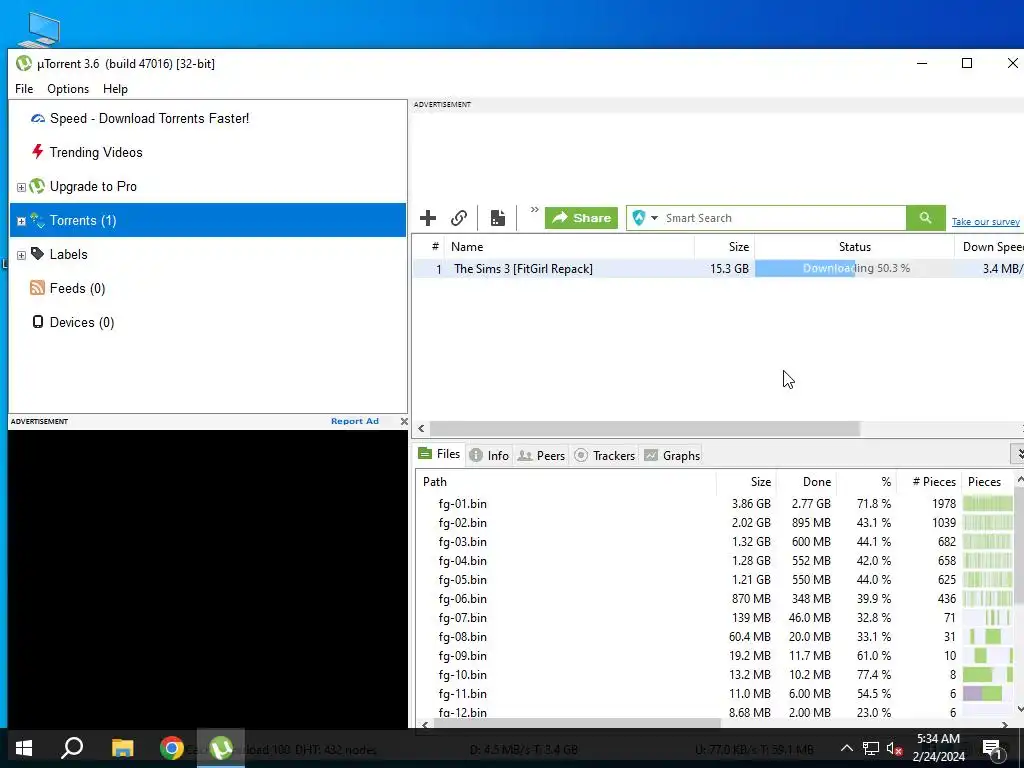Image resolution: width=1024 pixels, height=768 pixels.
Task: Collapse the detail pane double-chevron button
Action: [1017, 454]
